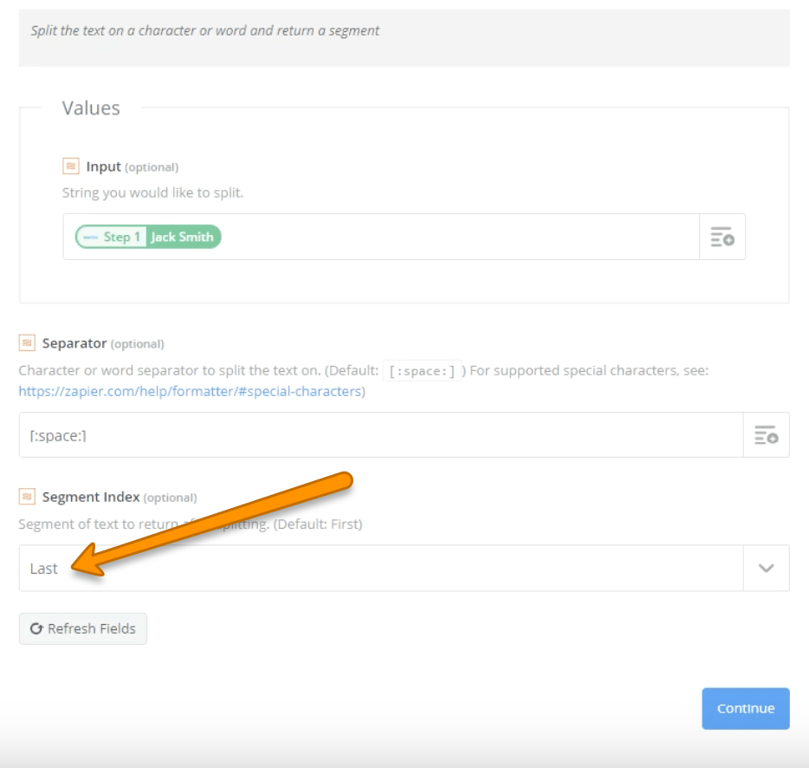Click the Separator field label
Viewport: 809px width, 768px height.
coord(74,343)
